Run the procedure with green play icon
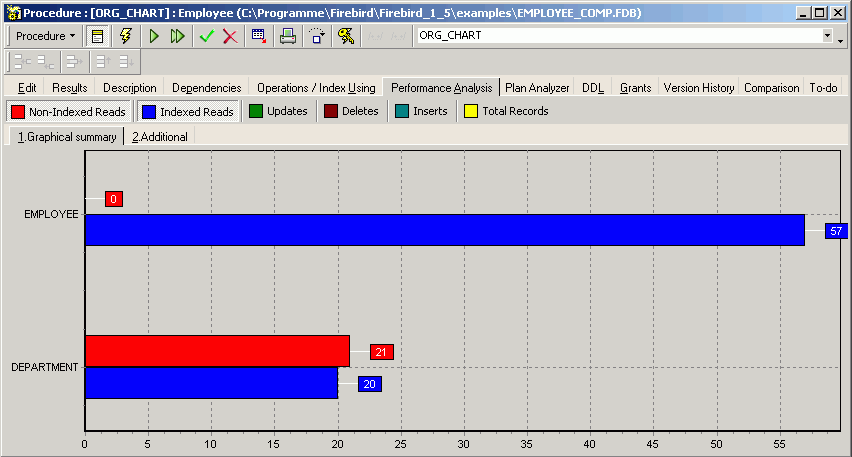Viewport: 852px width, 457px height. [154, 36]
